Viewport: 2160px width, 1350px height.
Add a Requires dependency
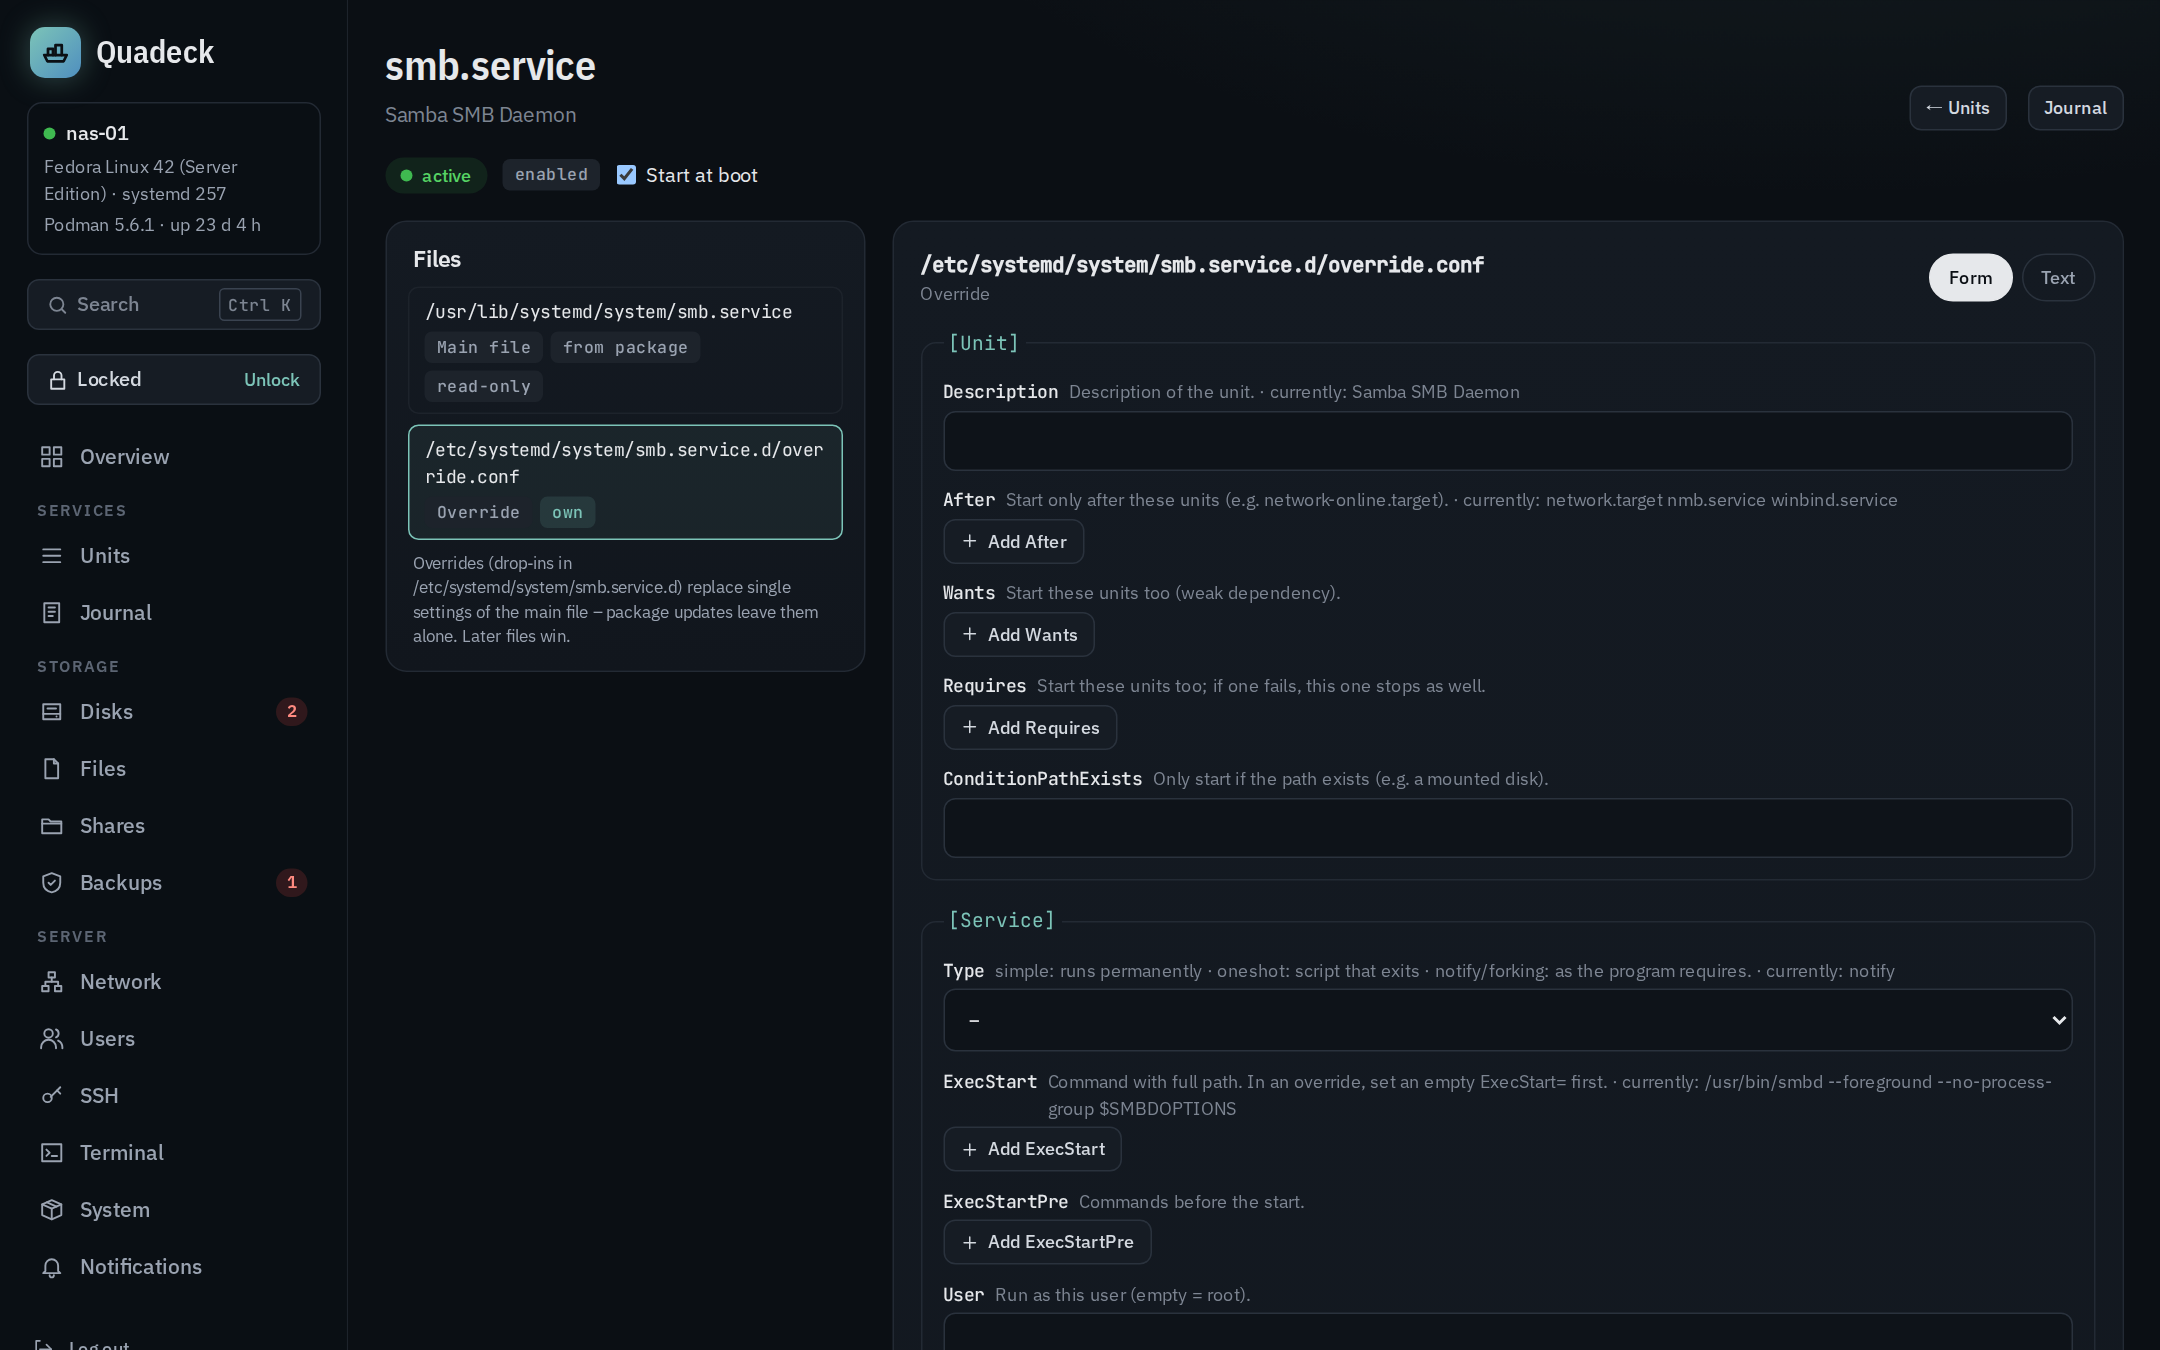1029,728
